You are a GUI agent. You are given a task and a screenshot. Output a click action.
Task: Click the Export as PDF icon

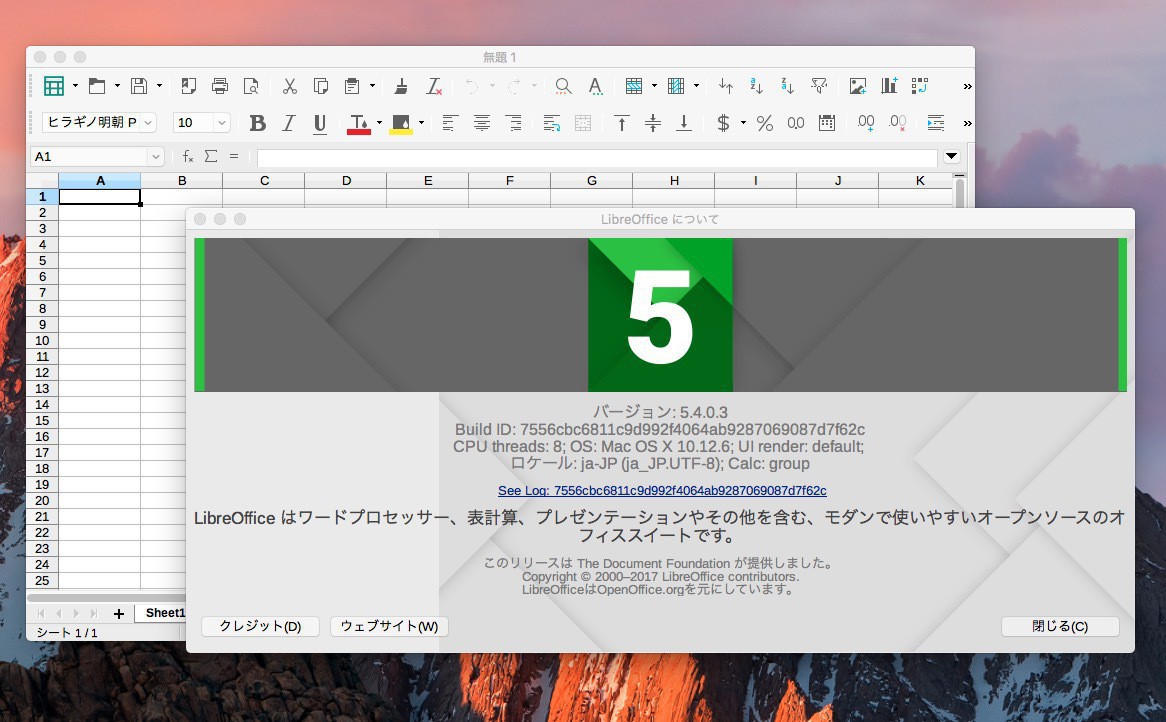click(188, 86)
